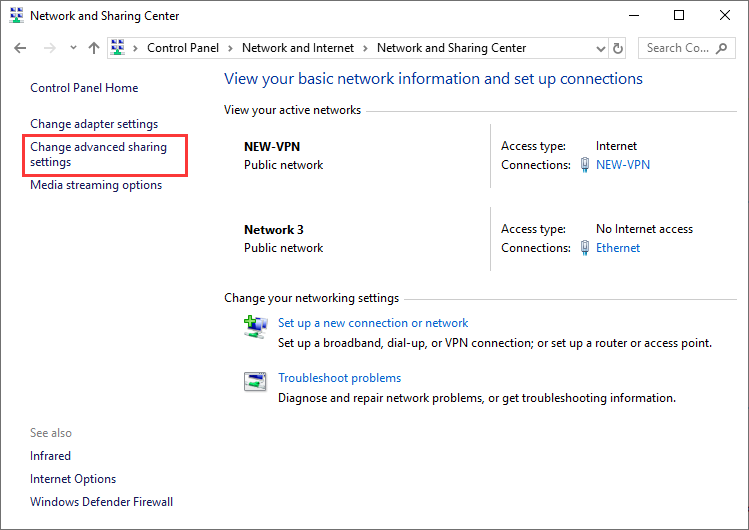This screenshot has width=749, height=530.
Task: Open Change adapter settings
Action: point(94,124)
